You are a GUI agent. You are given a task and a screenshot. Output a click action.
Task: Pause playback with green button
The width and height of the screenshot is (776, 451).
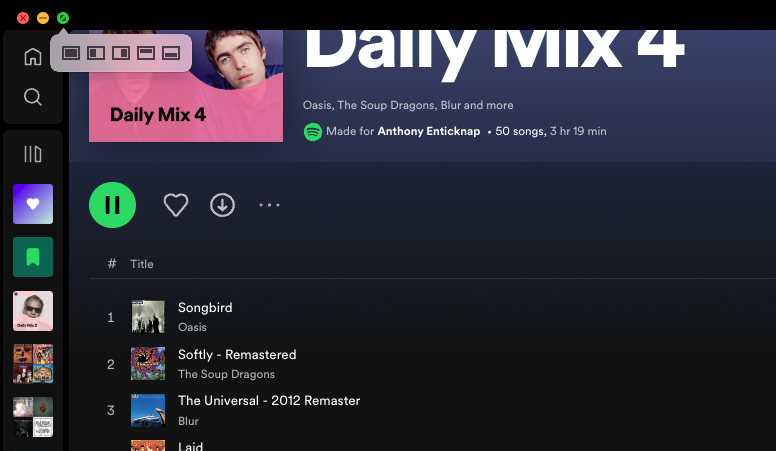pos(112,205)
